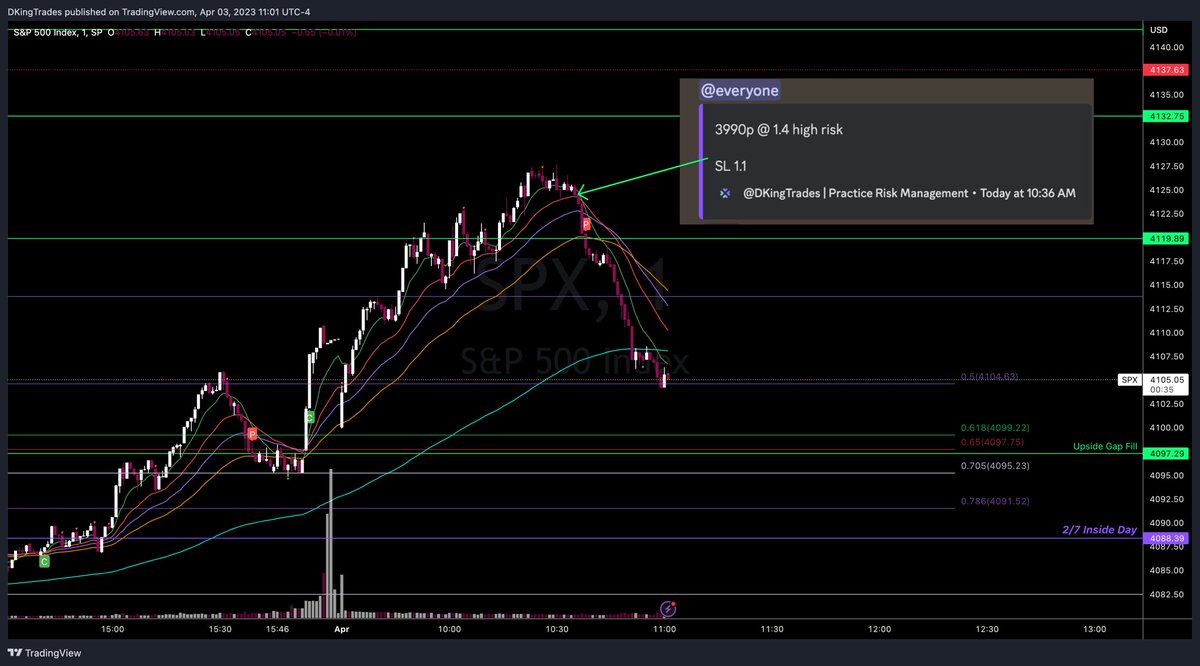Click the green entry marker below the Apr label

[x=310, y=416]
